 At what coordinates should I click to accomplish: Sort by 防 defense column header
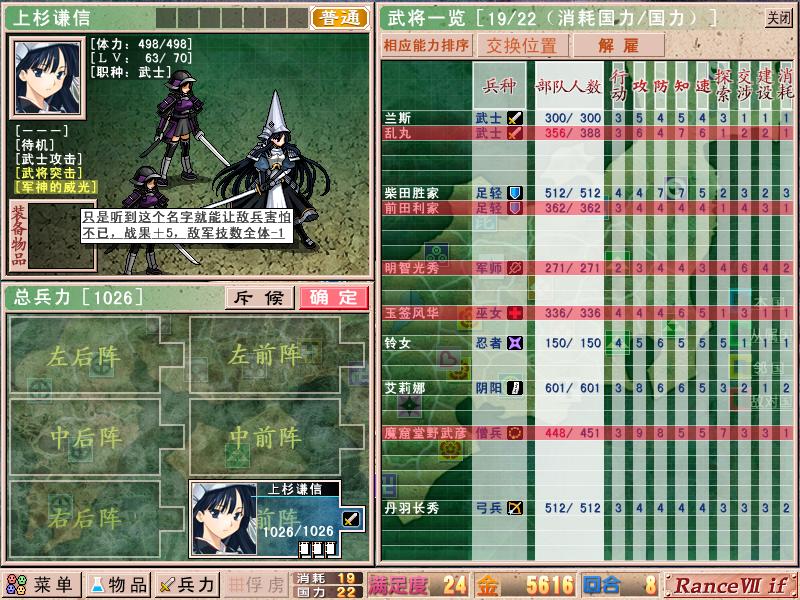click(660, 86)
